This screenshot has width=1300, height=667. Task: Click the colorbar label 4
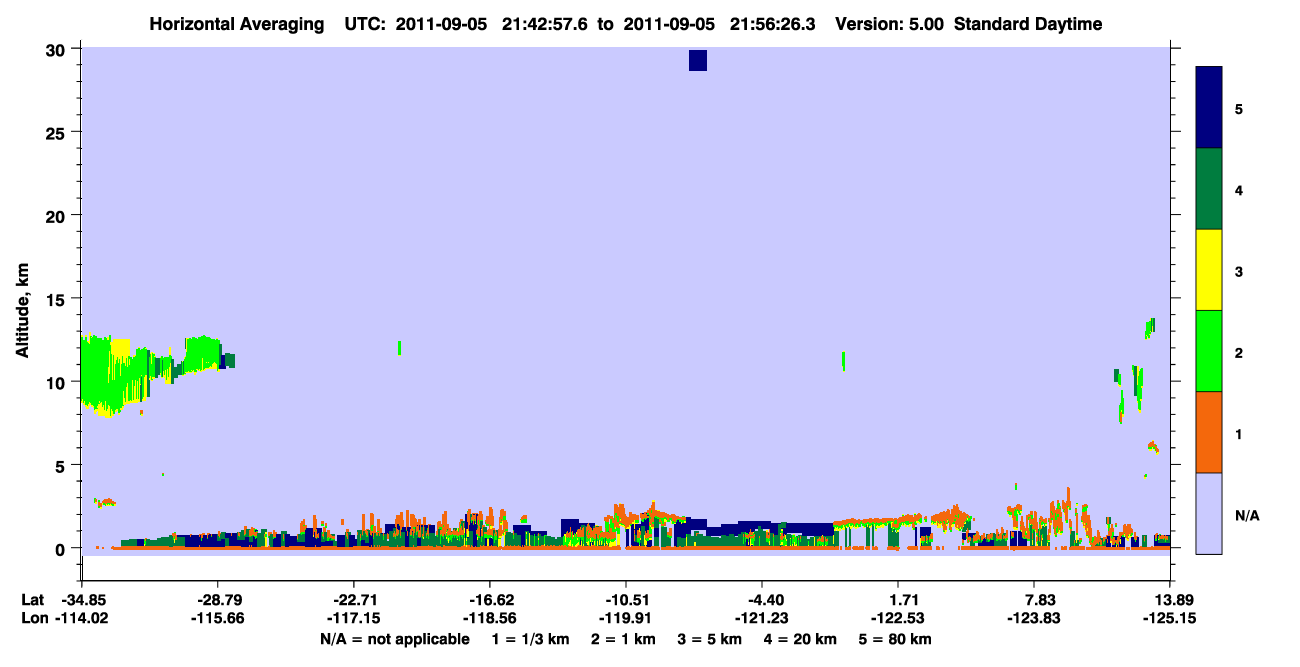[x=1239, y=189]
